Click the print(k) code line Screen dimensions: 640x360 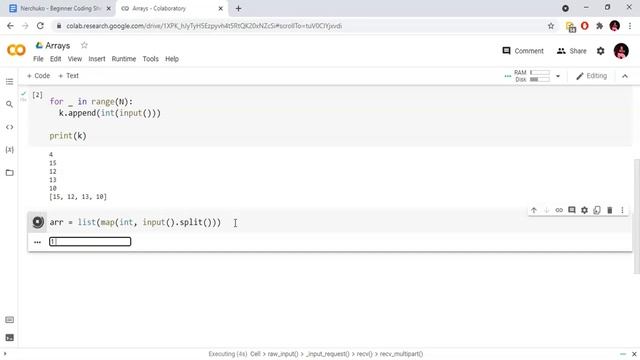(x=68, y=136)
